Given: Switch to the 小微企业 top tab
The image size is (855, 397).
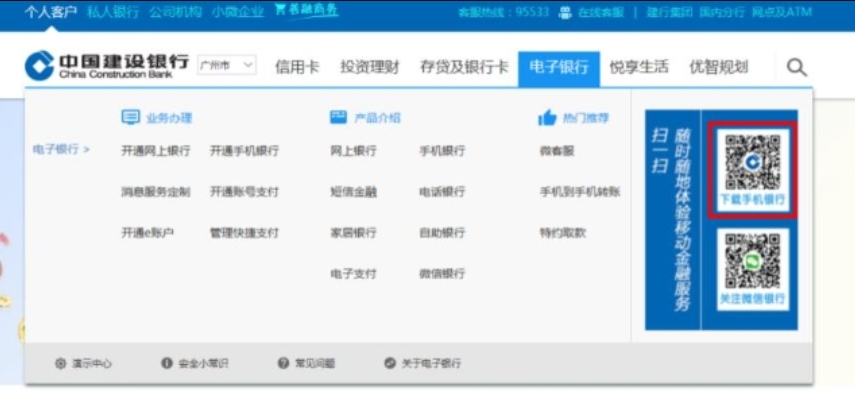Looking at the screenshot, I should (238, 12).
